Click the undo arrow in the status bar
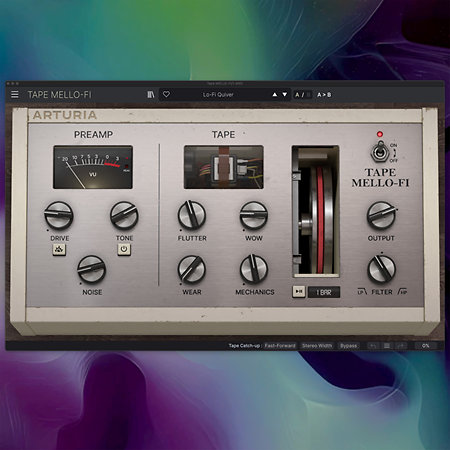Image resolution: width=450 pixels, height=450 pixels. pos(373,346)
